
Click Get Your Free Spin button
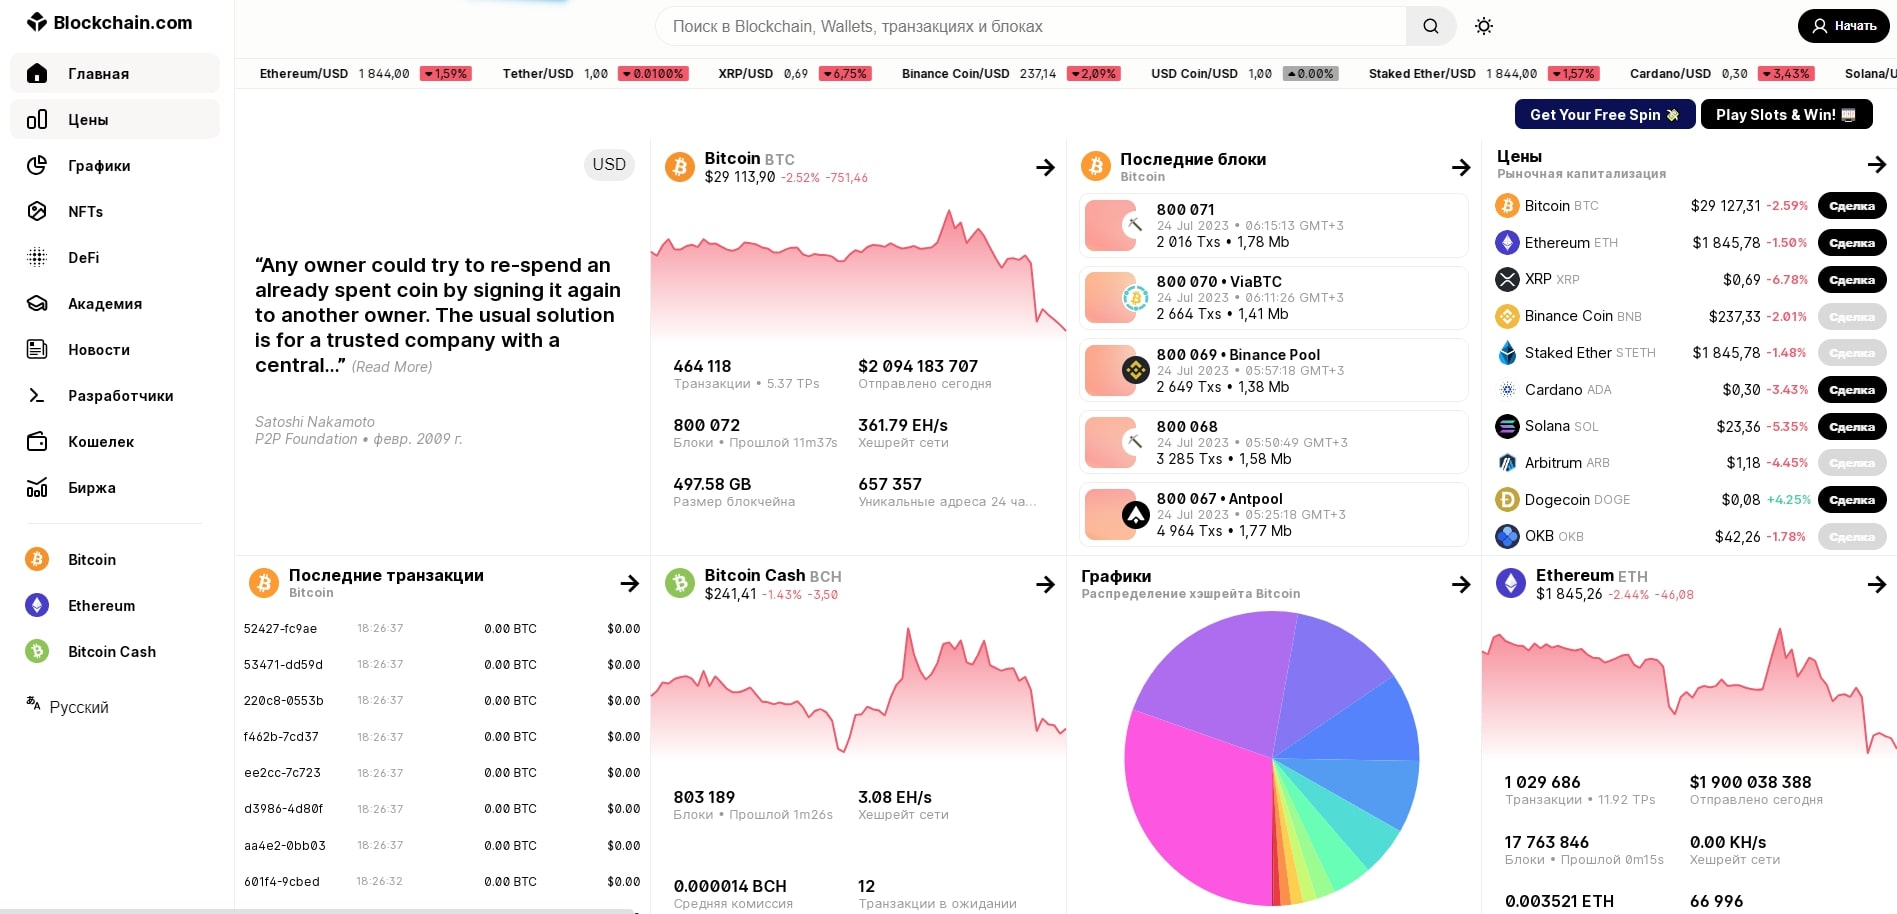point(1605,114)
